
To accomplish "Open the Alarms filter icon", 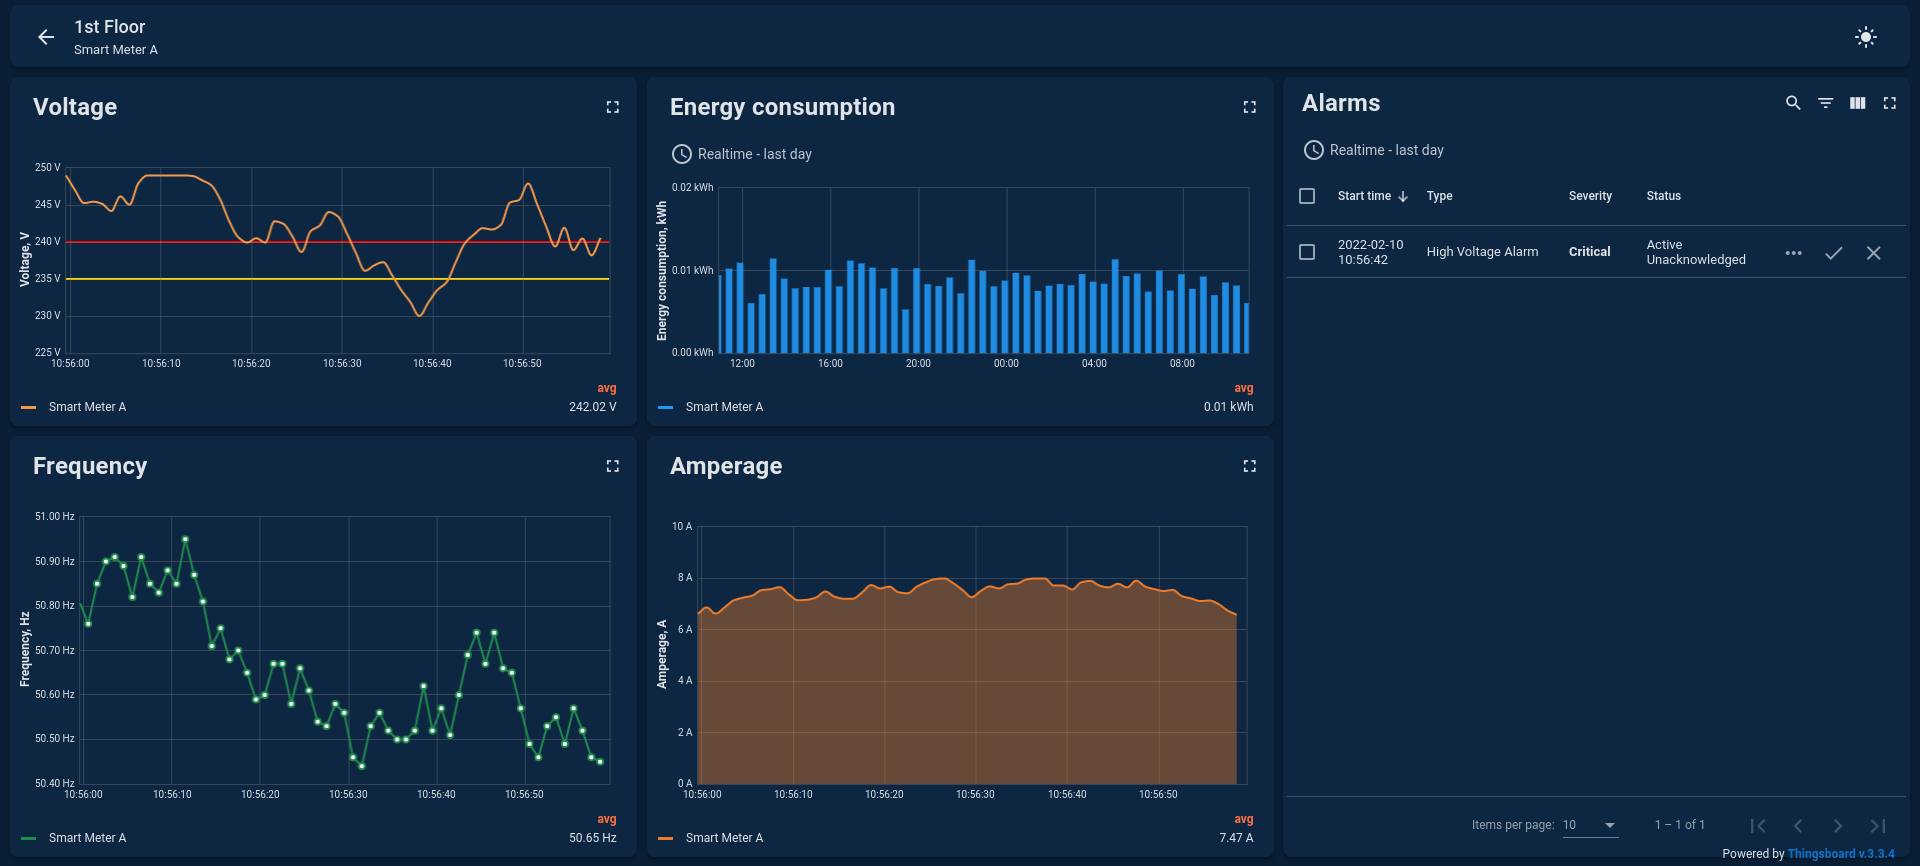I will 1826,103.
